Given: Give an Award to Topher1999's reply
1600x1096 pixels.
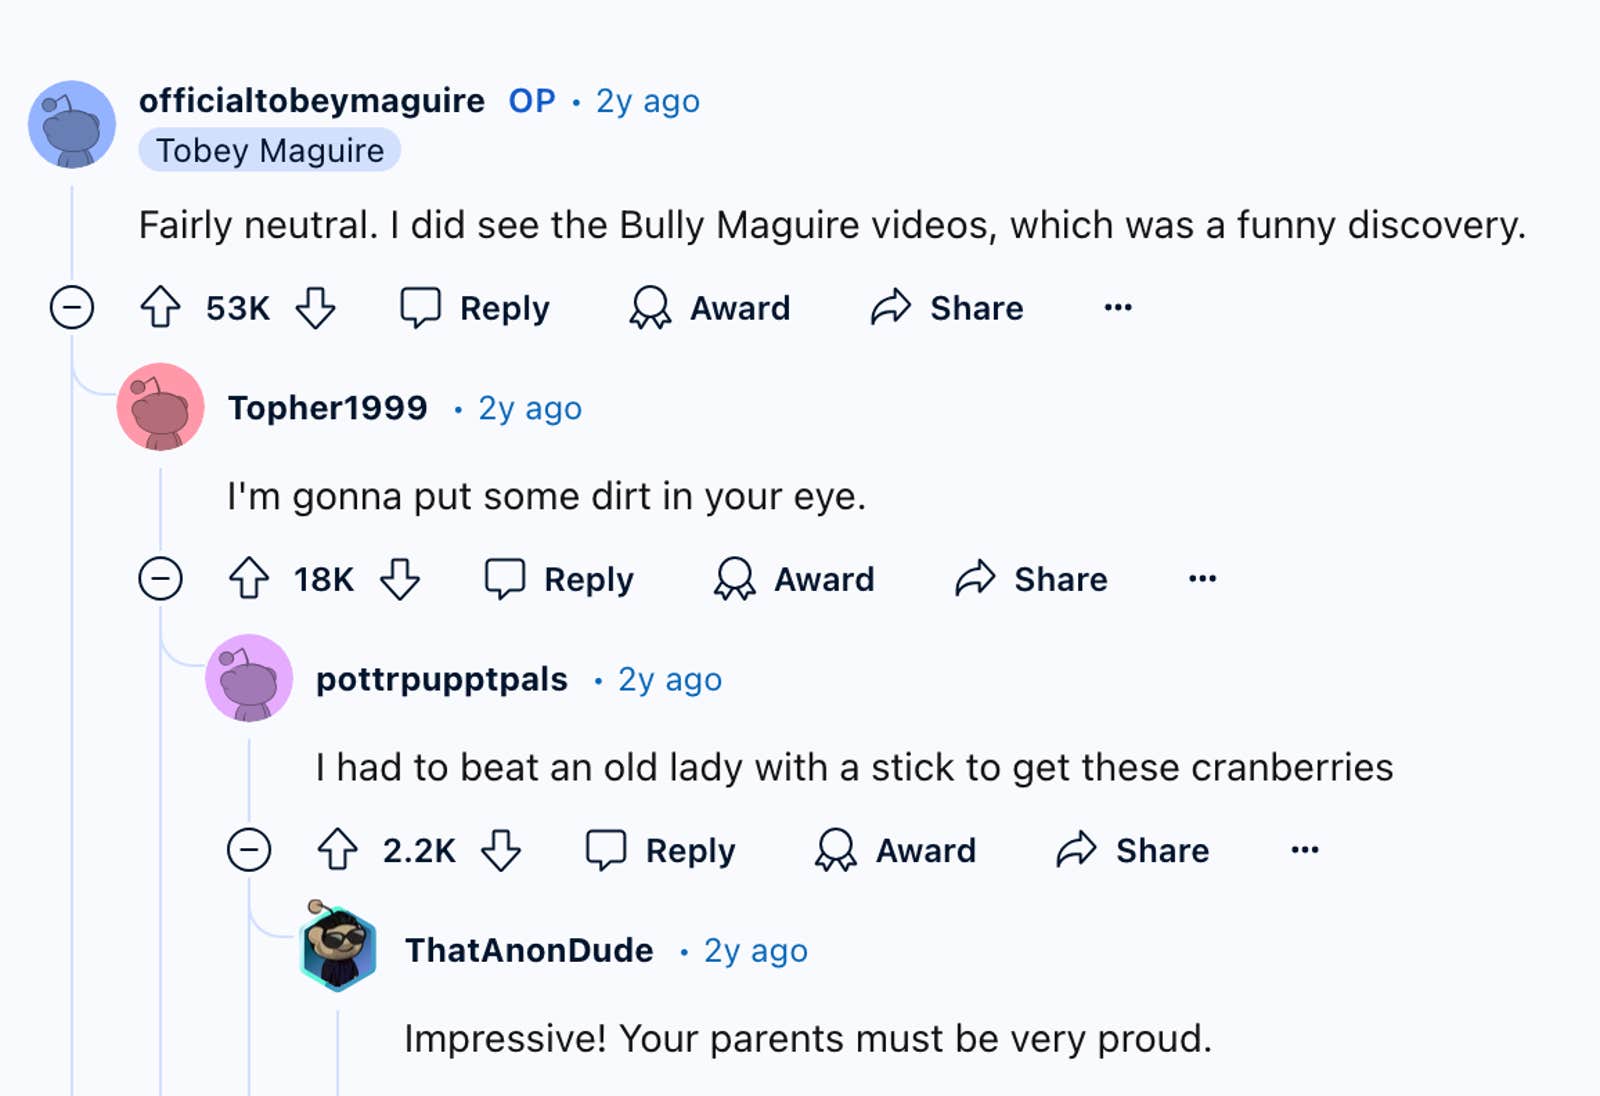Looking at the screenshot, I should pos(793,578).
